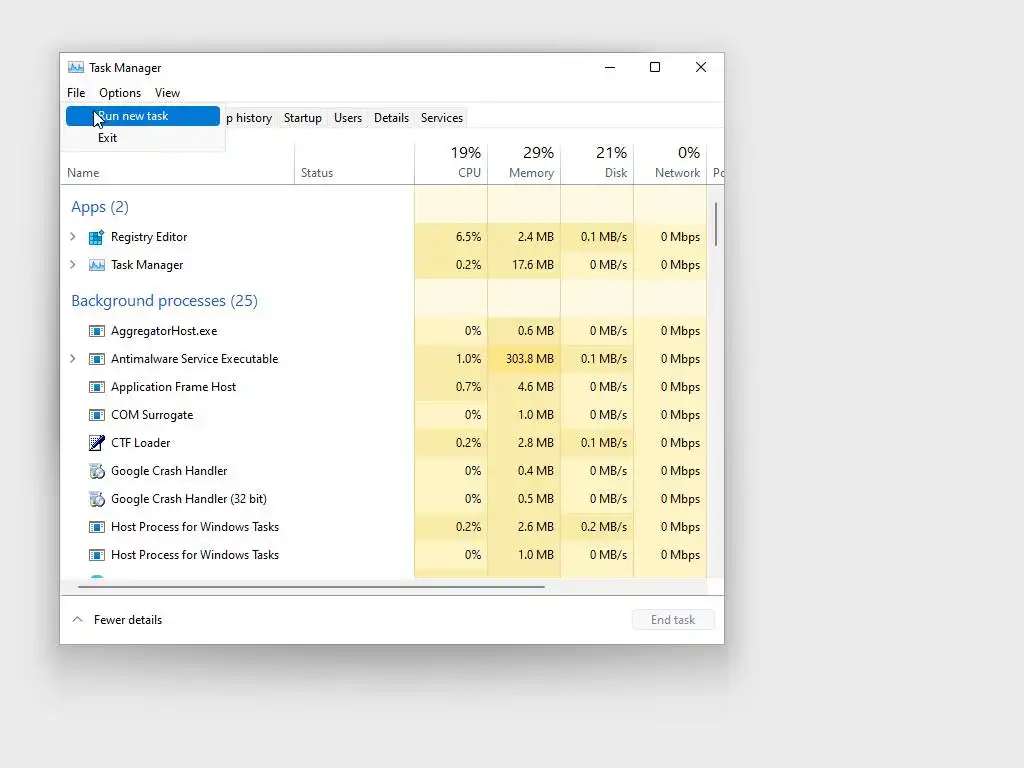Click the 6.5% CPU cell
This screenshot has width=1024, height=768.
coord(451,237)
